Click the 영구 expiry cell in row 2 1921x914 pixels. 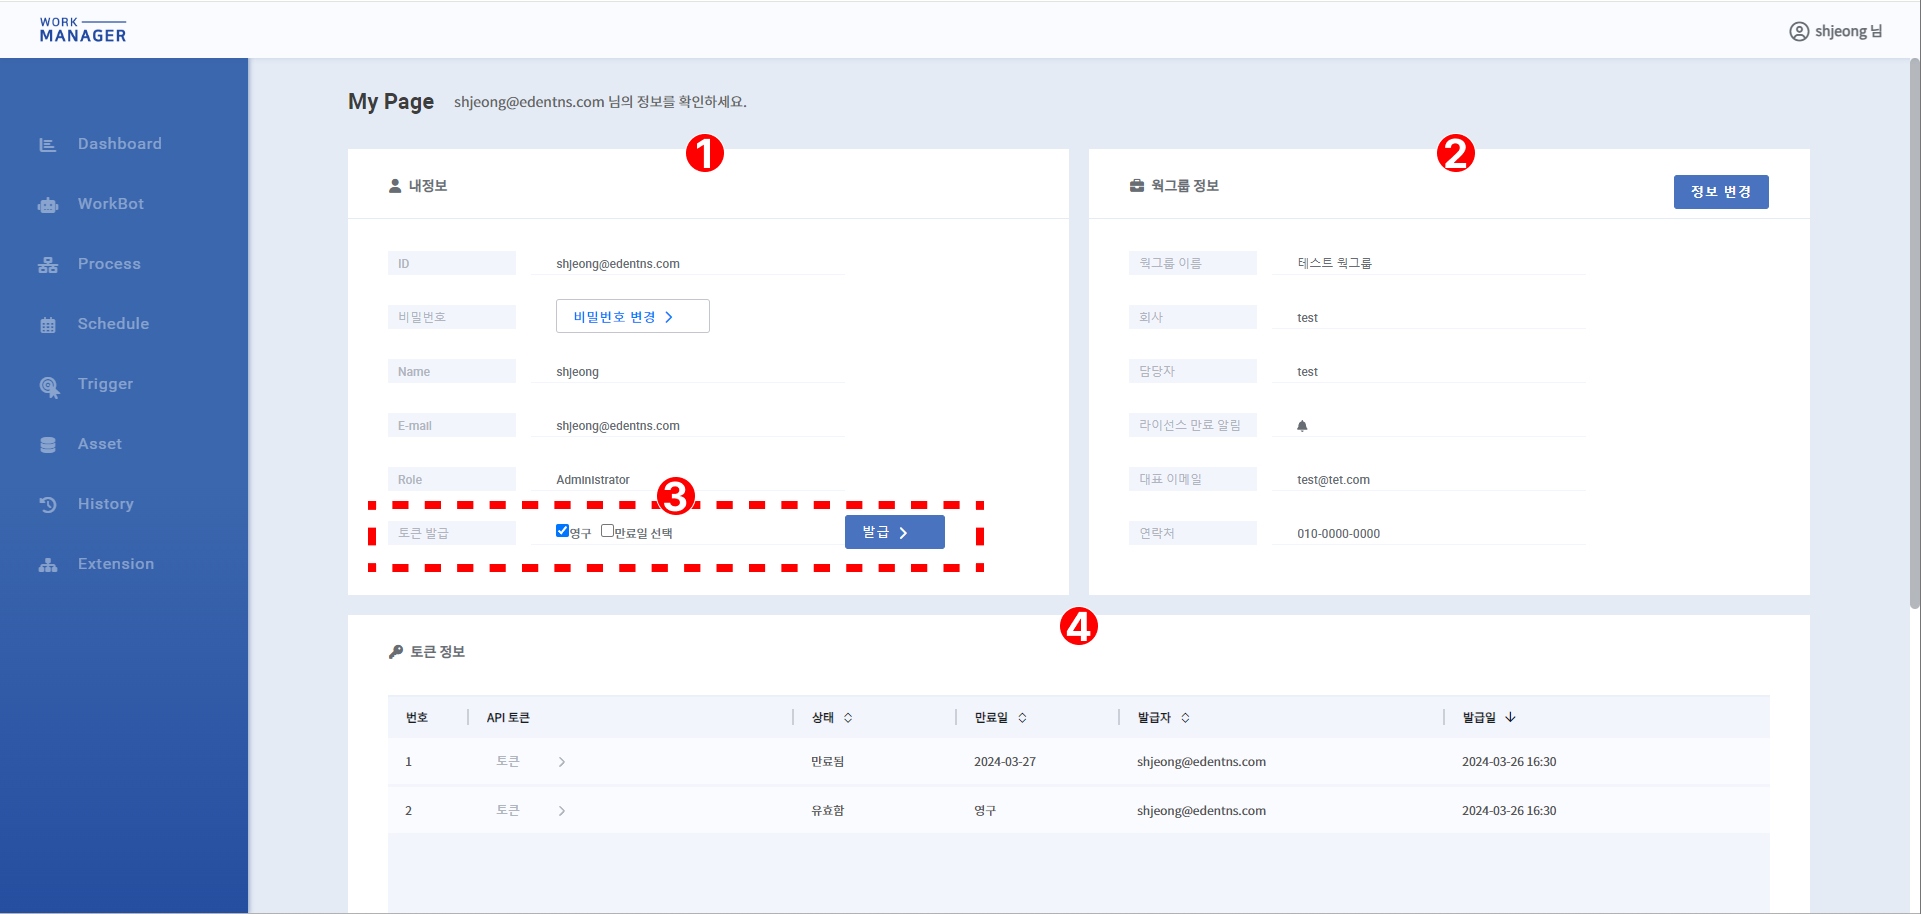[985, 811]
